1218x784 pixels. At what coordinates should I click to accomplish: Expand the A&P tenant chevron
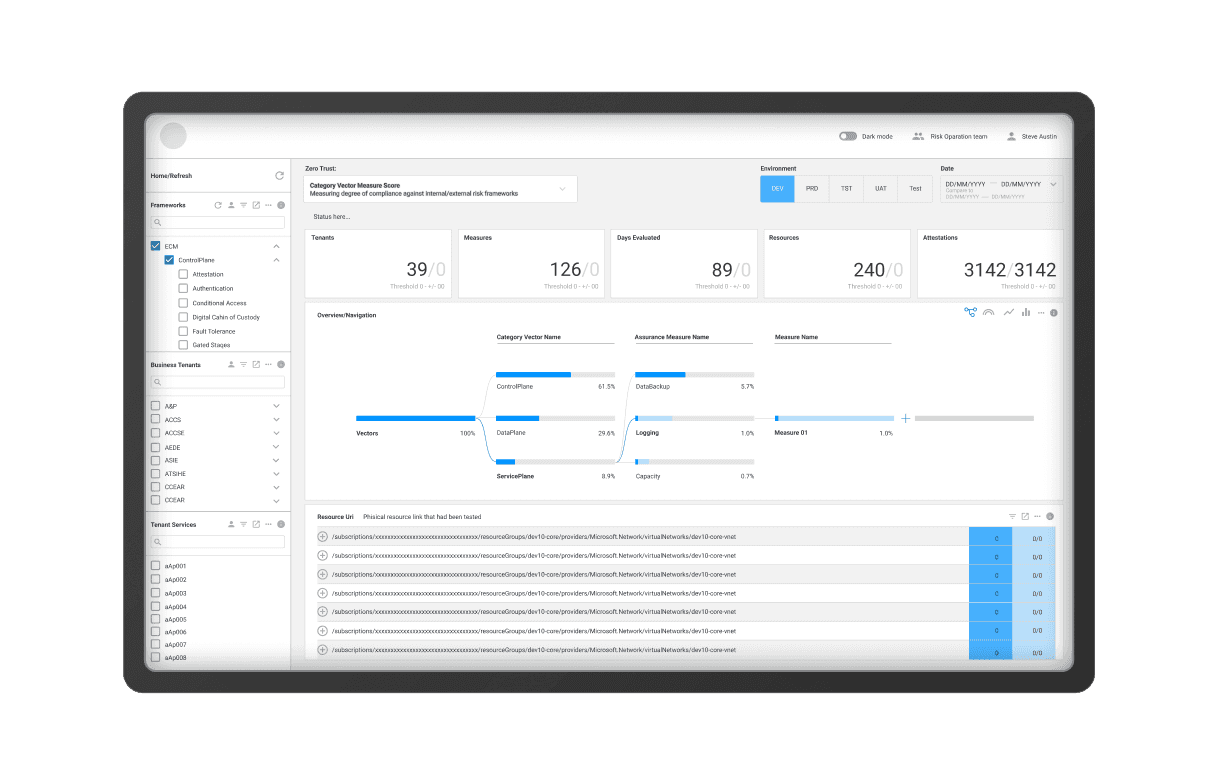click(276, 406)
